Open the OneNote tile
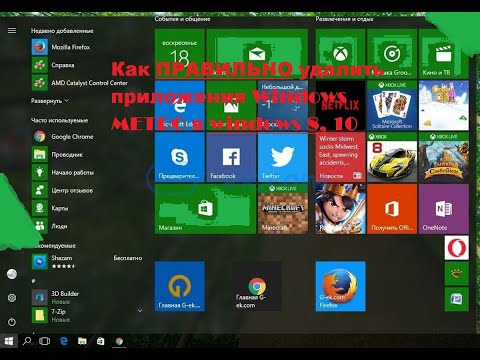 [444, 209]
